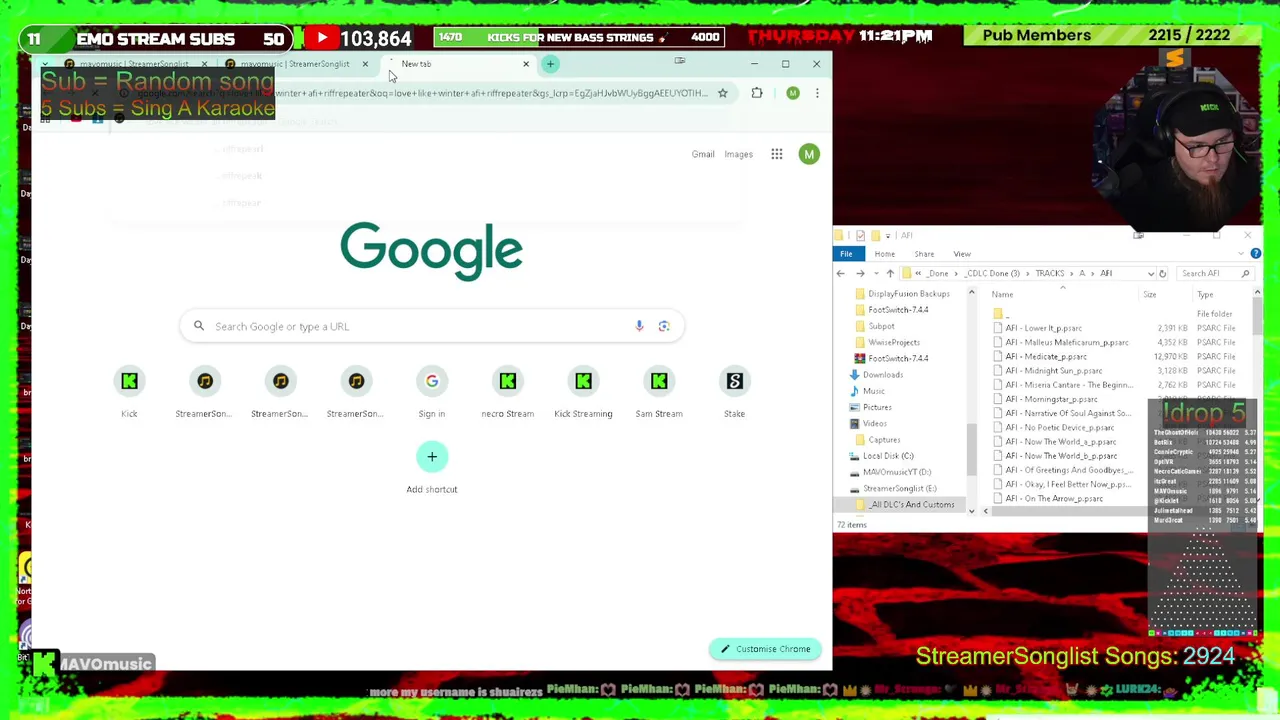Open Gmail link
The image size is (1280, 720).
tap(703, 154)
